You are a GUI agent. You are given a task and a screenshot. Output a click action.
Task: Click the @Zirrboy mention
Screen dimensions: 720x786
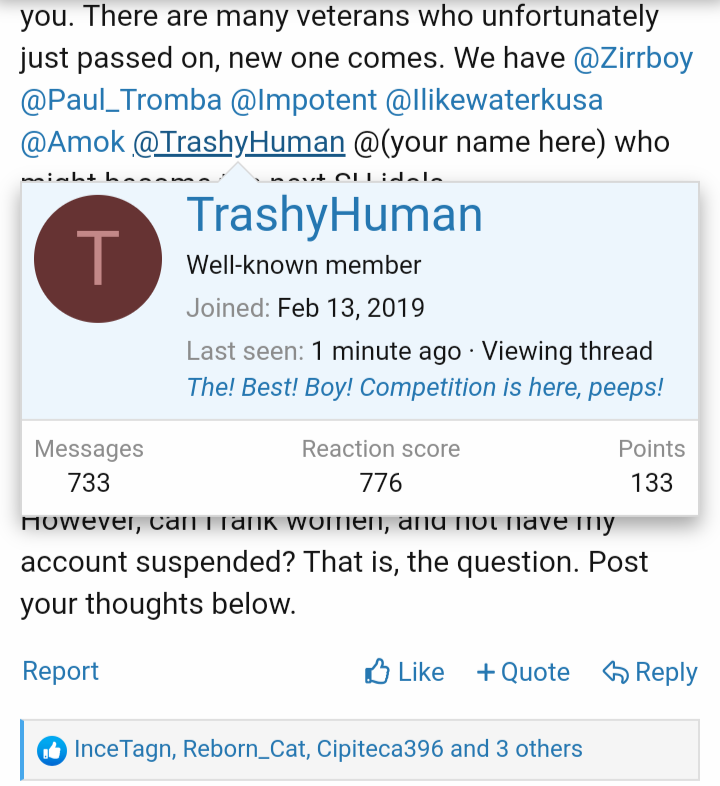pyautogui.click(x=633, y=58)
